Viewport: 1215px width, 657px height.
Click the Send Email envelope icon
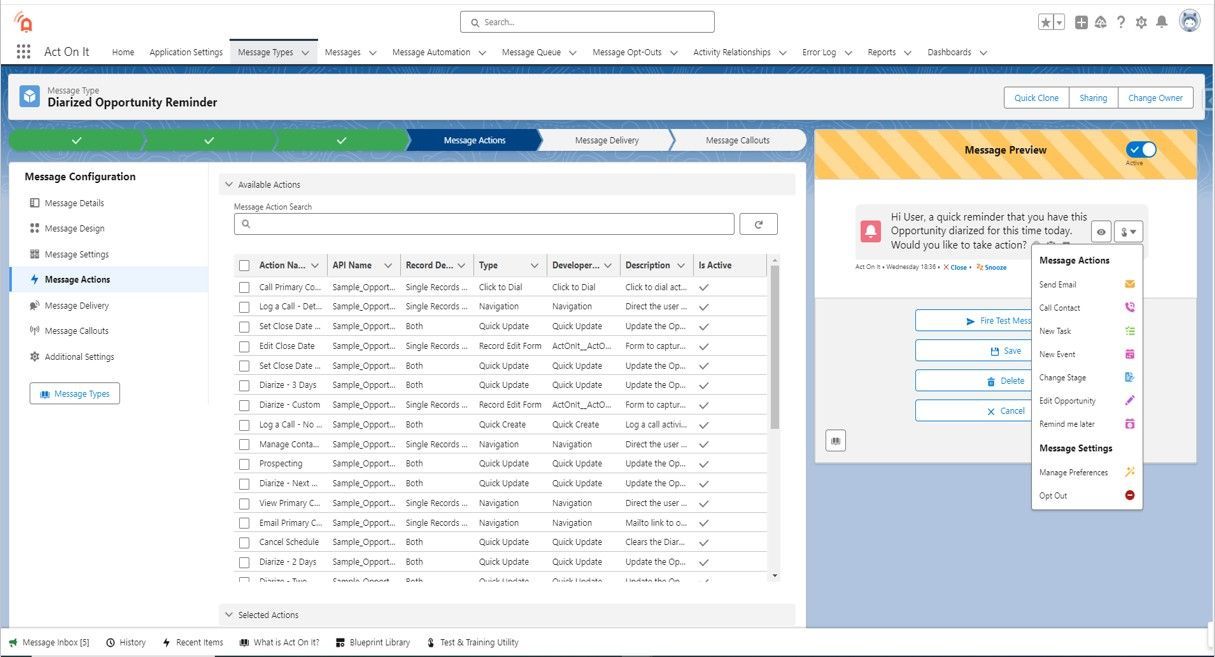1130,285
